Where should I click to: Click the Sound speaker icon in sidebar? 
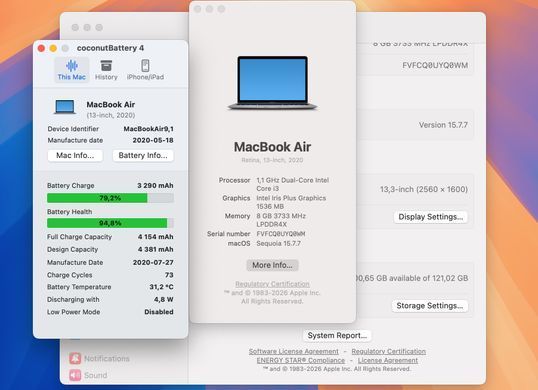[75, 375]
